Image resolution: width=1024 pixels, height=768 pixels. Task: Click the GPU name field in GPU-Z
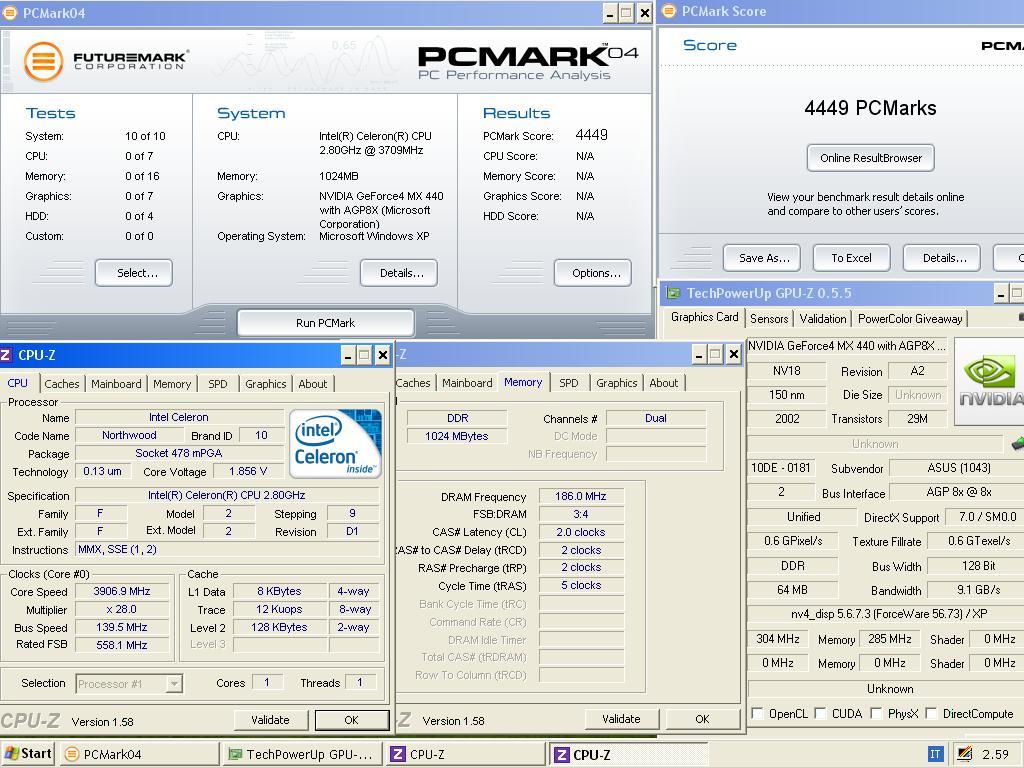pyautogui.click(x=846, y=346)
